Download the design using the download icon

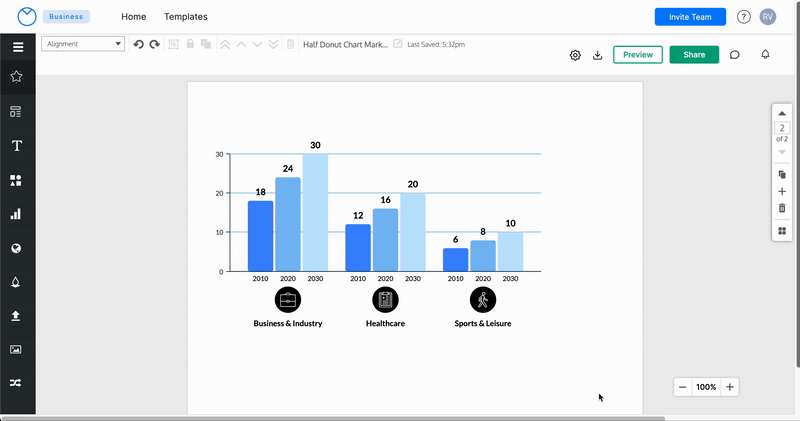click(597, 55)
